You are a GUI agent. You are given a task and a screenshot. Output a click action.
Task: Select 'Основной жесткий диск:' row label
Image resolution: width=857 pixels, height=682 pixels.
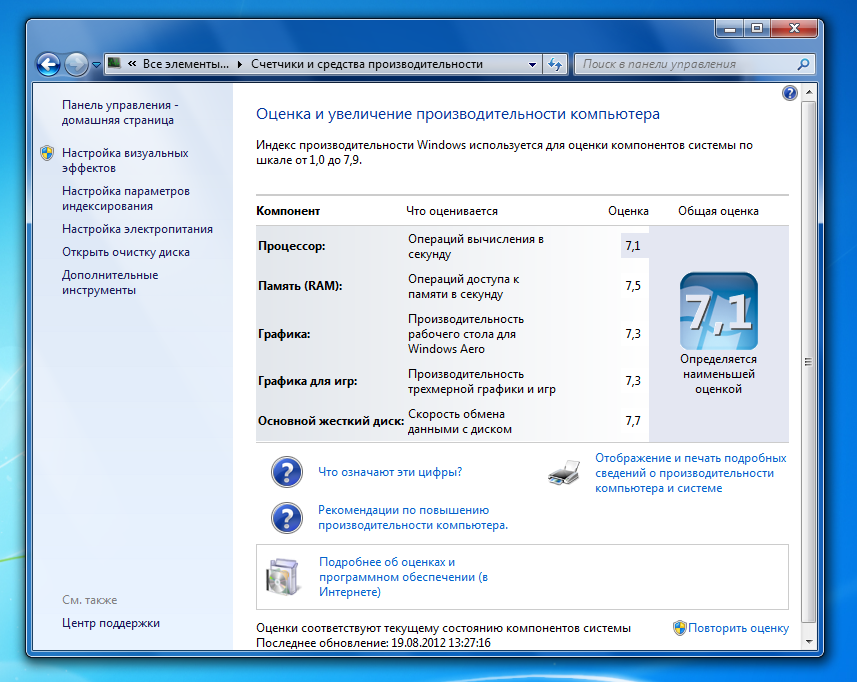[331, 421]
